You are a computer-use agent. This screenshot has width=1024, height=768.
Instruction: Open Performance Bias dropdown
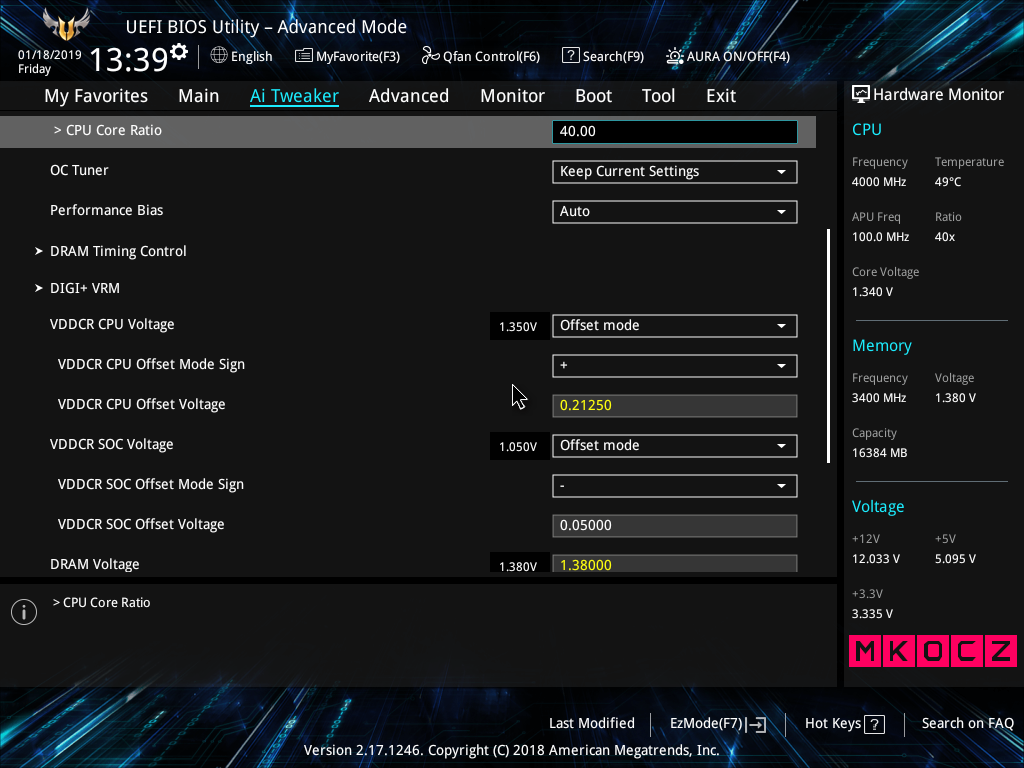tap(675, 212)
